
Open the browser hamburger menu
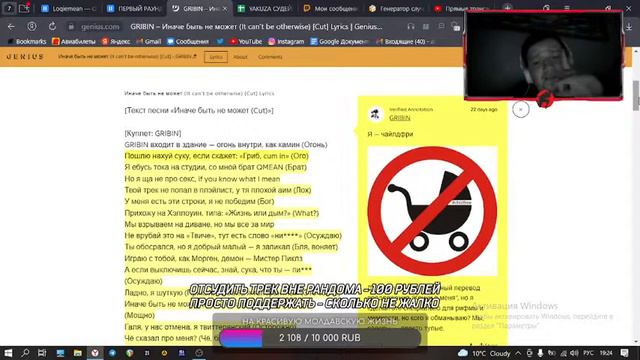click(567, 8)
